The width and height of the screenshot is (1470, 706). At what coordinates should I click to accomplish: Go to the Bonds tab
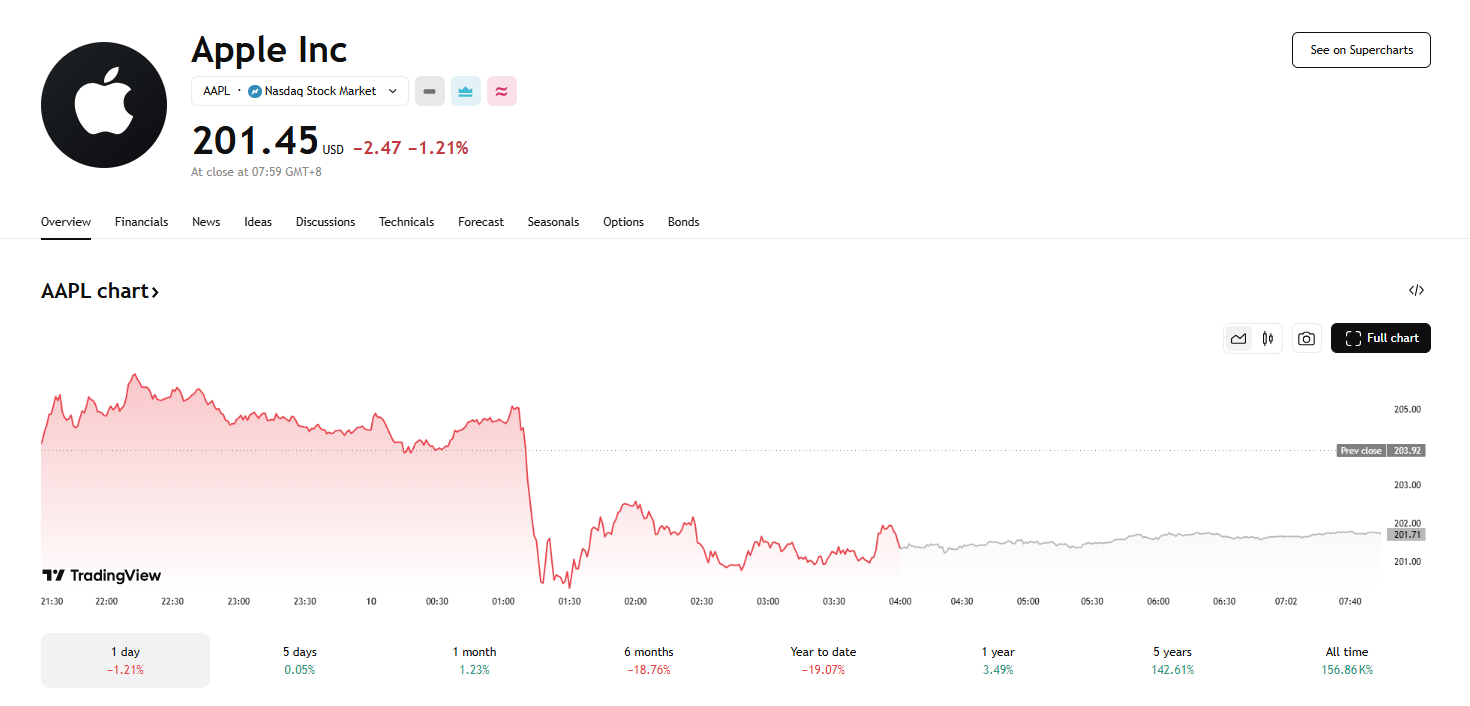coord(683,222)
